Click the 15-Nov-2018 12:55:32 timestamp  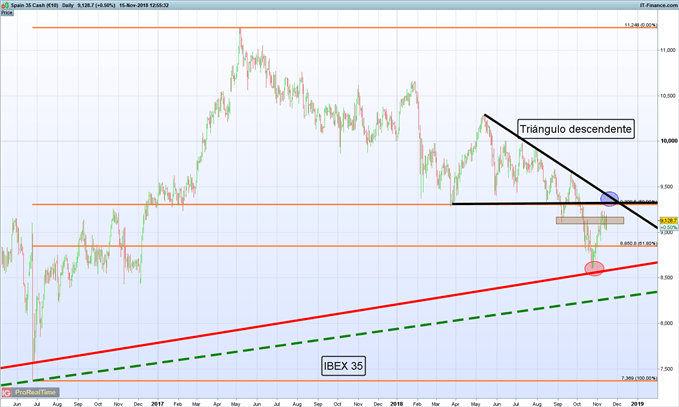tap(144, 5)
